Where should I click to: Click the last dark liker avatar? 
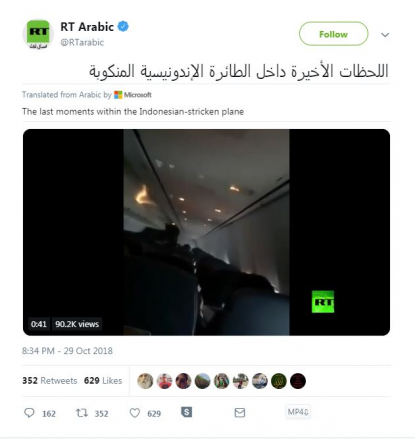pos(298,381)
